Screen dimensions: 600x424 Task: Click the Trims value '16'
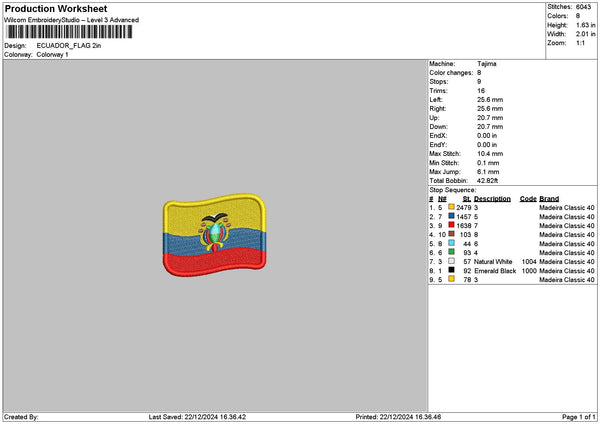[481, 91]
